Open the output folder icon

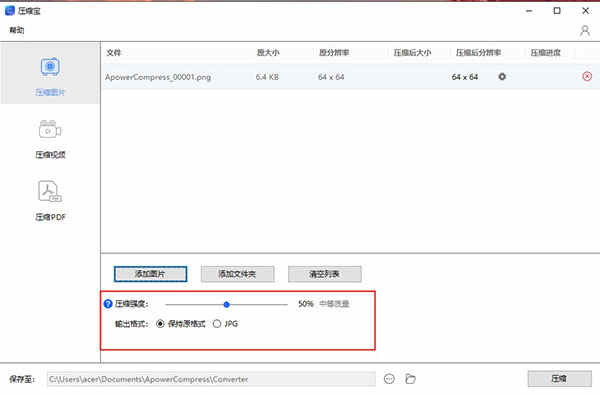pos(410,379)
